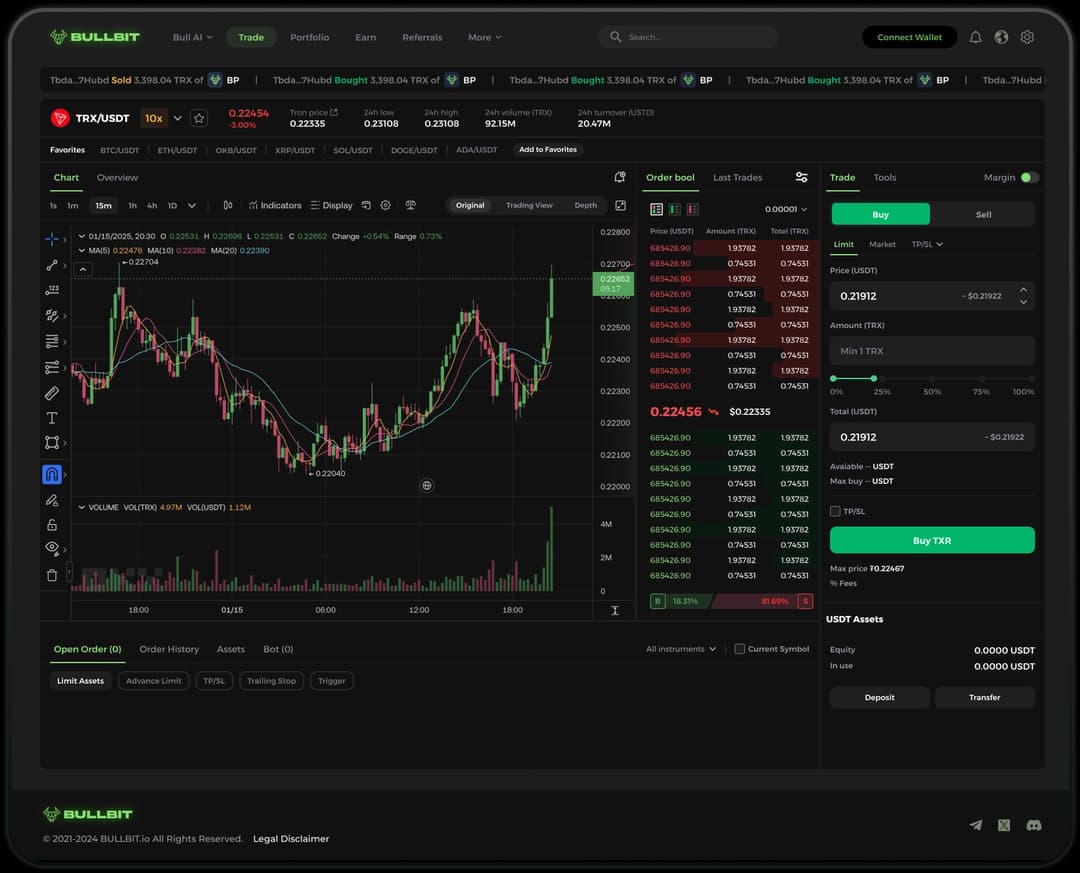Focus the Search box in header

pyautogui.click(x=688, y=37)
